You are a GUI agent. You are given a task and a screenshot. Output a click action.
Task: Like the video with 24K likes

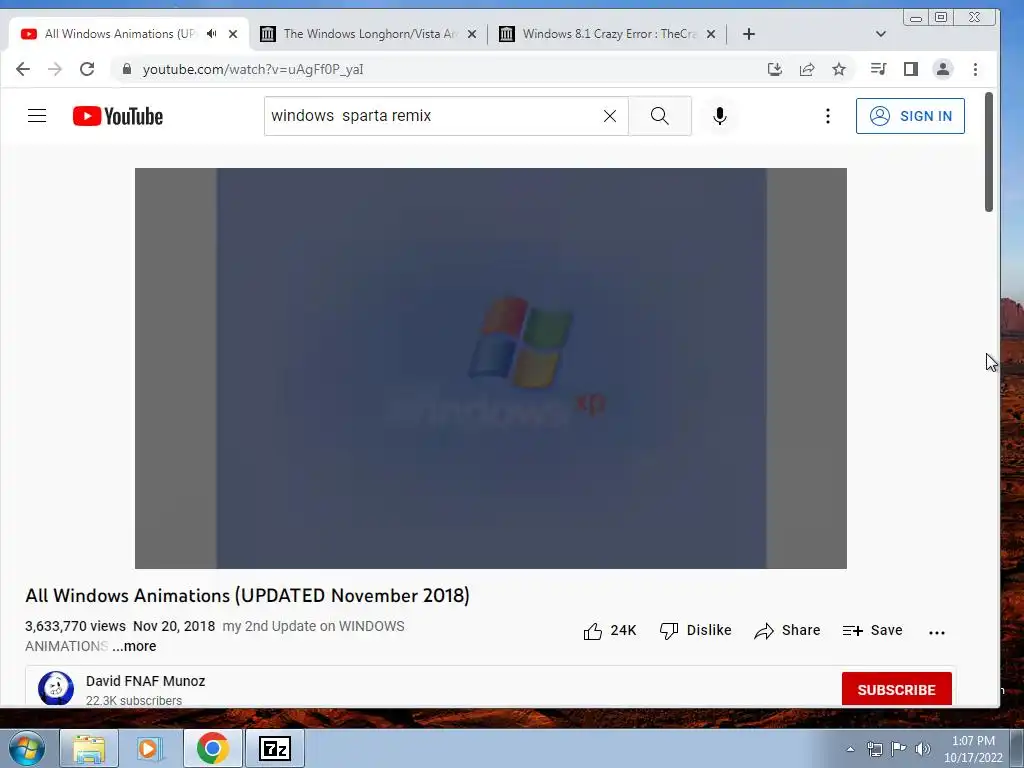click(x=609, y=631)
